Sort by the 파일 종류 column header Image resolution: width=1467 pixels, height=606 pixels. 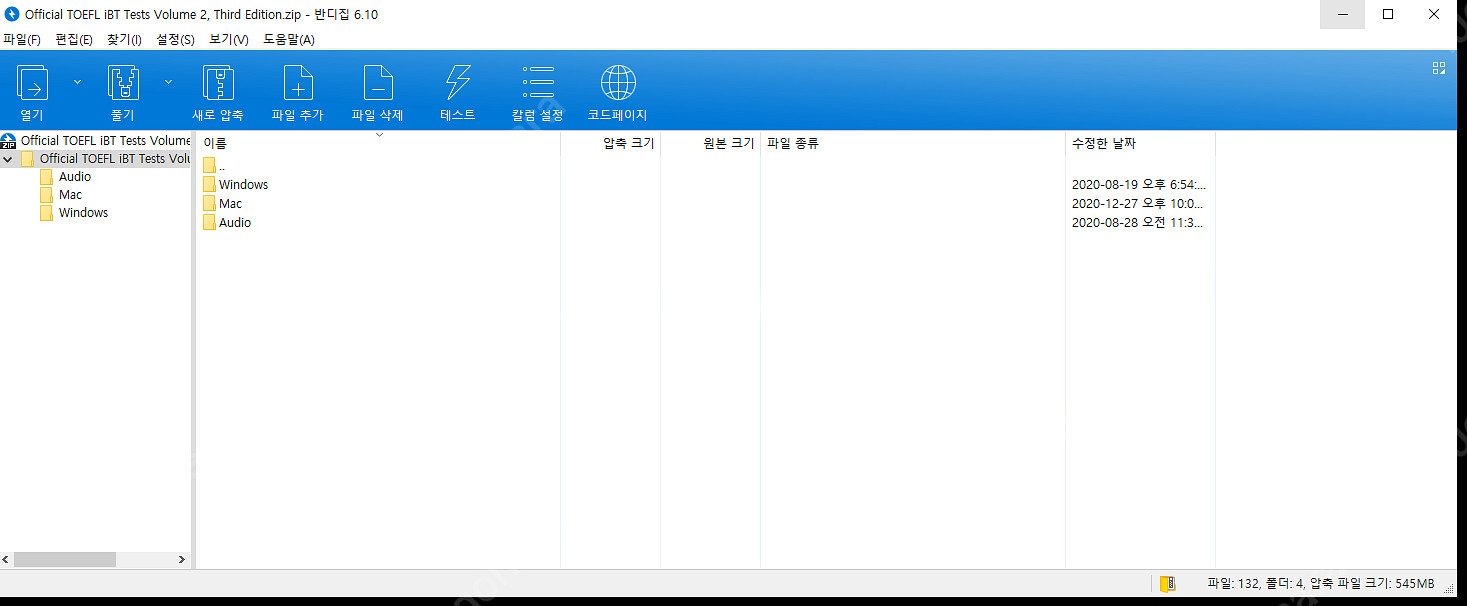pos(913,143)
